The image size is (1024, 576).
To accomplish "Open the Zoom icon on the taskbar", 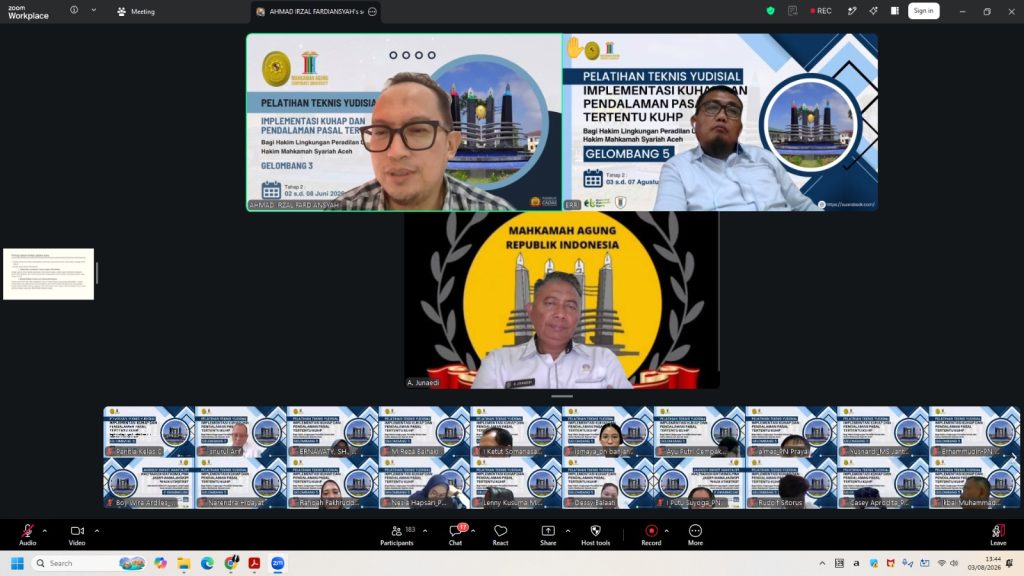I will tap(278, 563).
